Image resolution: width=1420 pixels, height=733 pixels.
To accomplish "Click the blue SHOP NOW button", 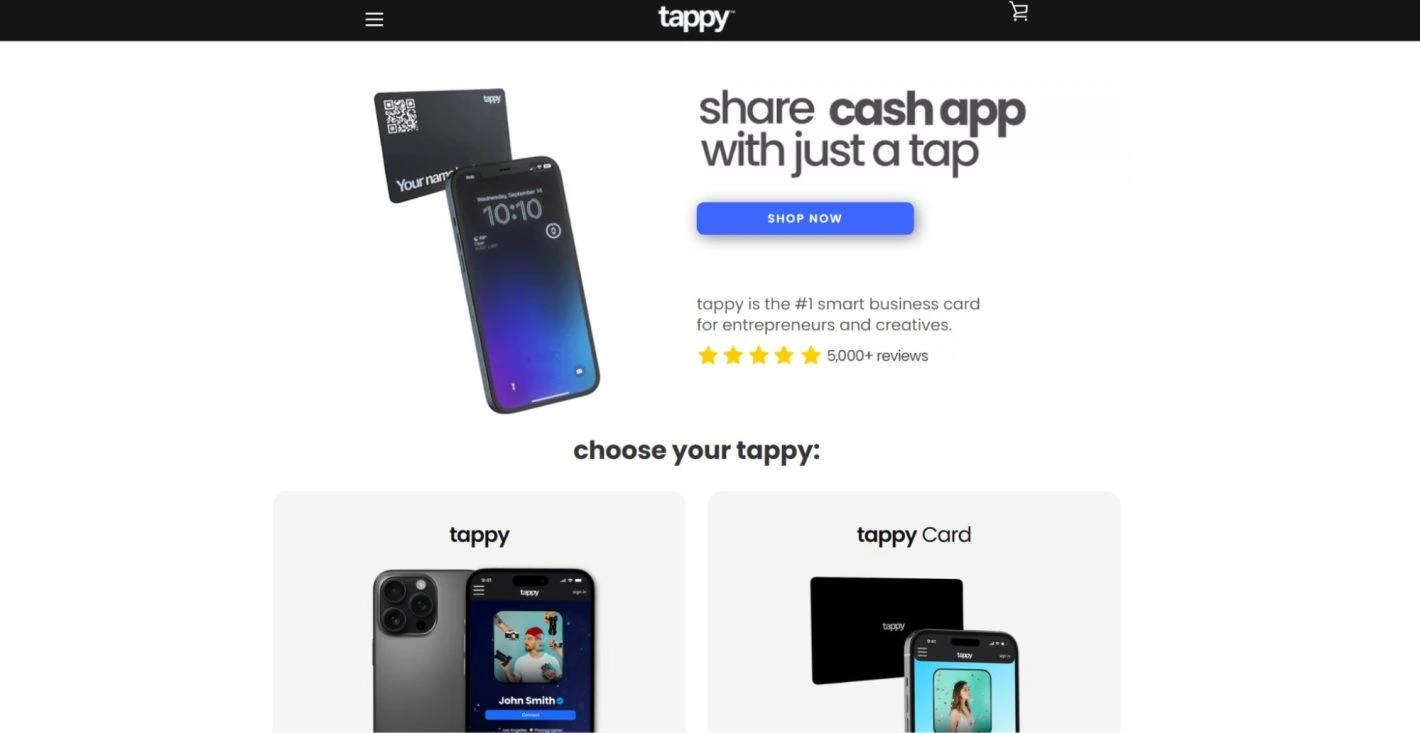I will [x=805, y=218].
